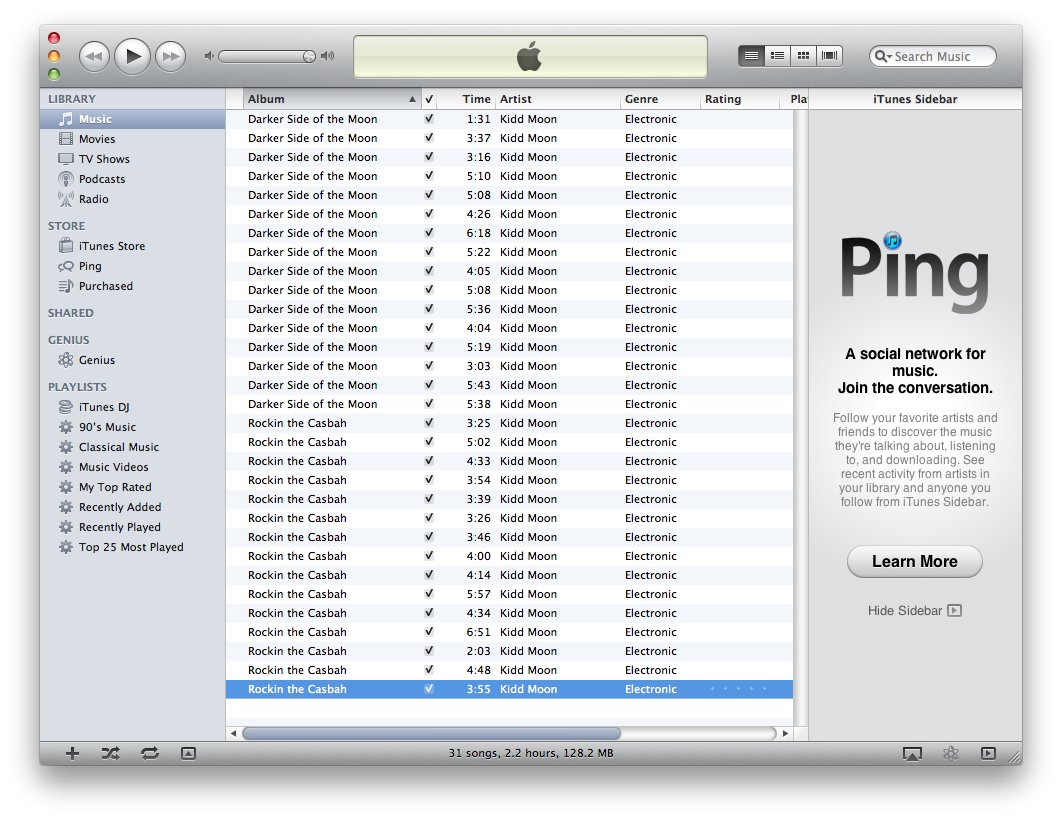
Task: Click the horizontal scrollbar left arrow
Action: click(234, 733)
